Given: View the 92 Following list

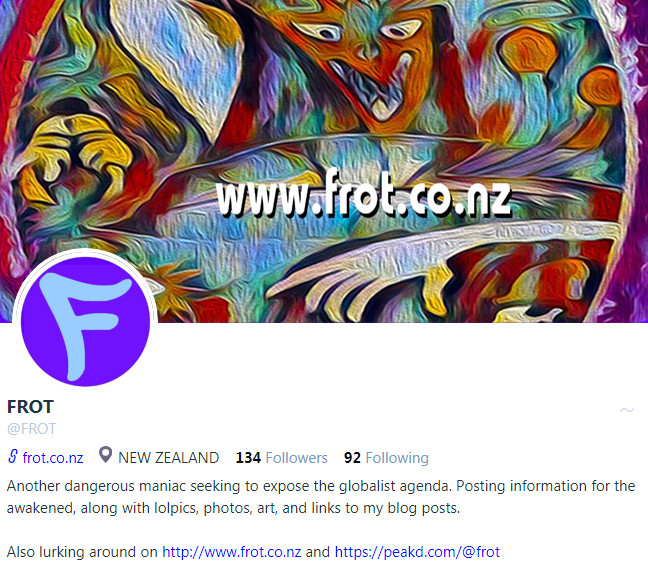Looking at the screenshot, I should pyautogui.click(x=386, y=458).
